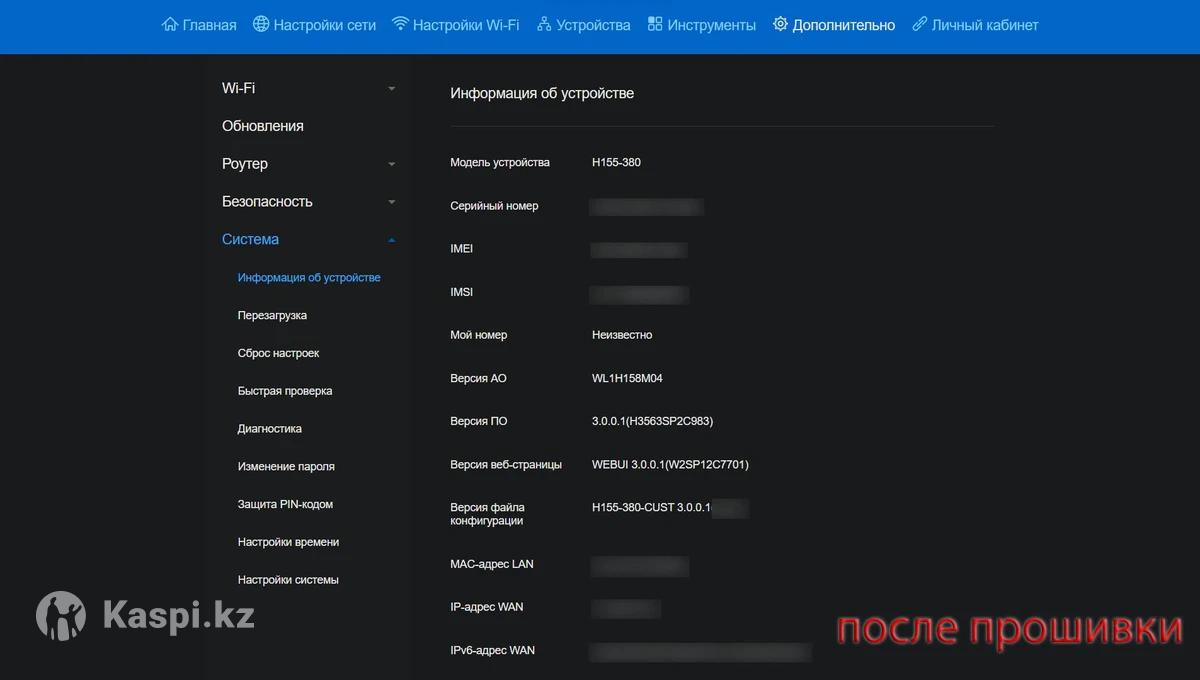Expand the Роутер sidebar section arrow

(x=392, y=164)
